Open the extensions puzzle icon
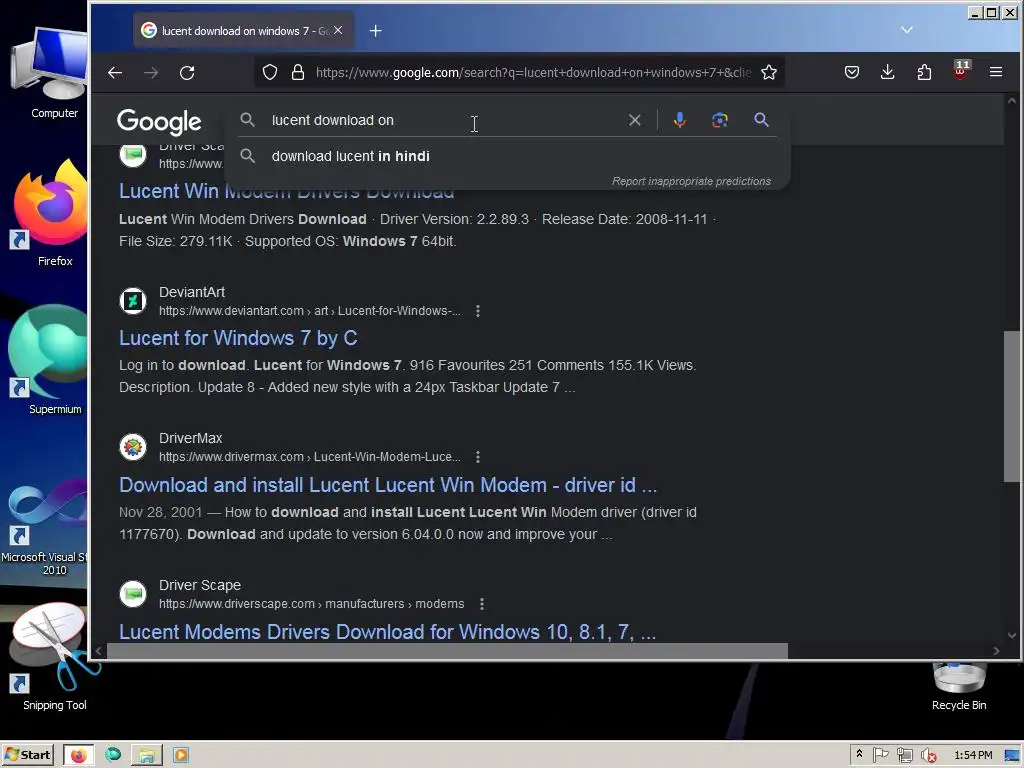The width and height of the screenshot is (1024, 768). point(924,72)
